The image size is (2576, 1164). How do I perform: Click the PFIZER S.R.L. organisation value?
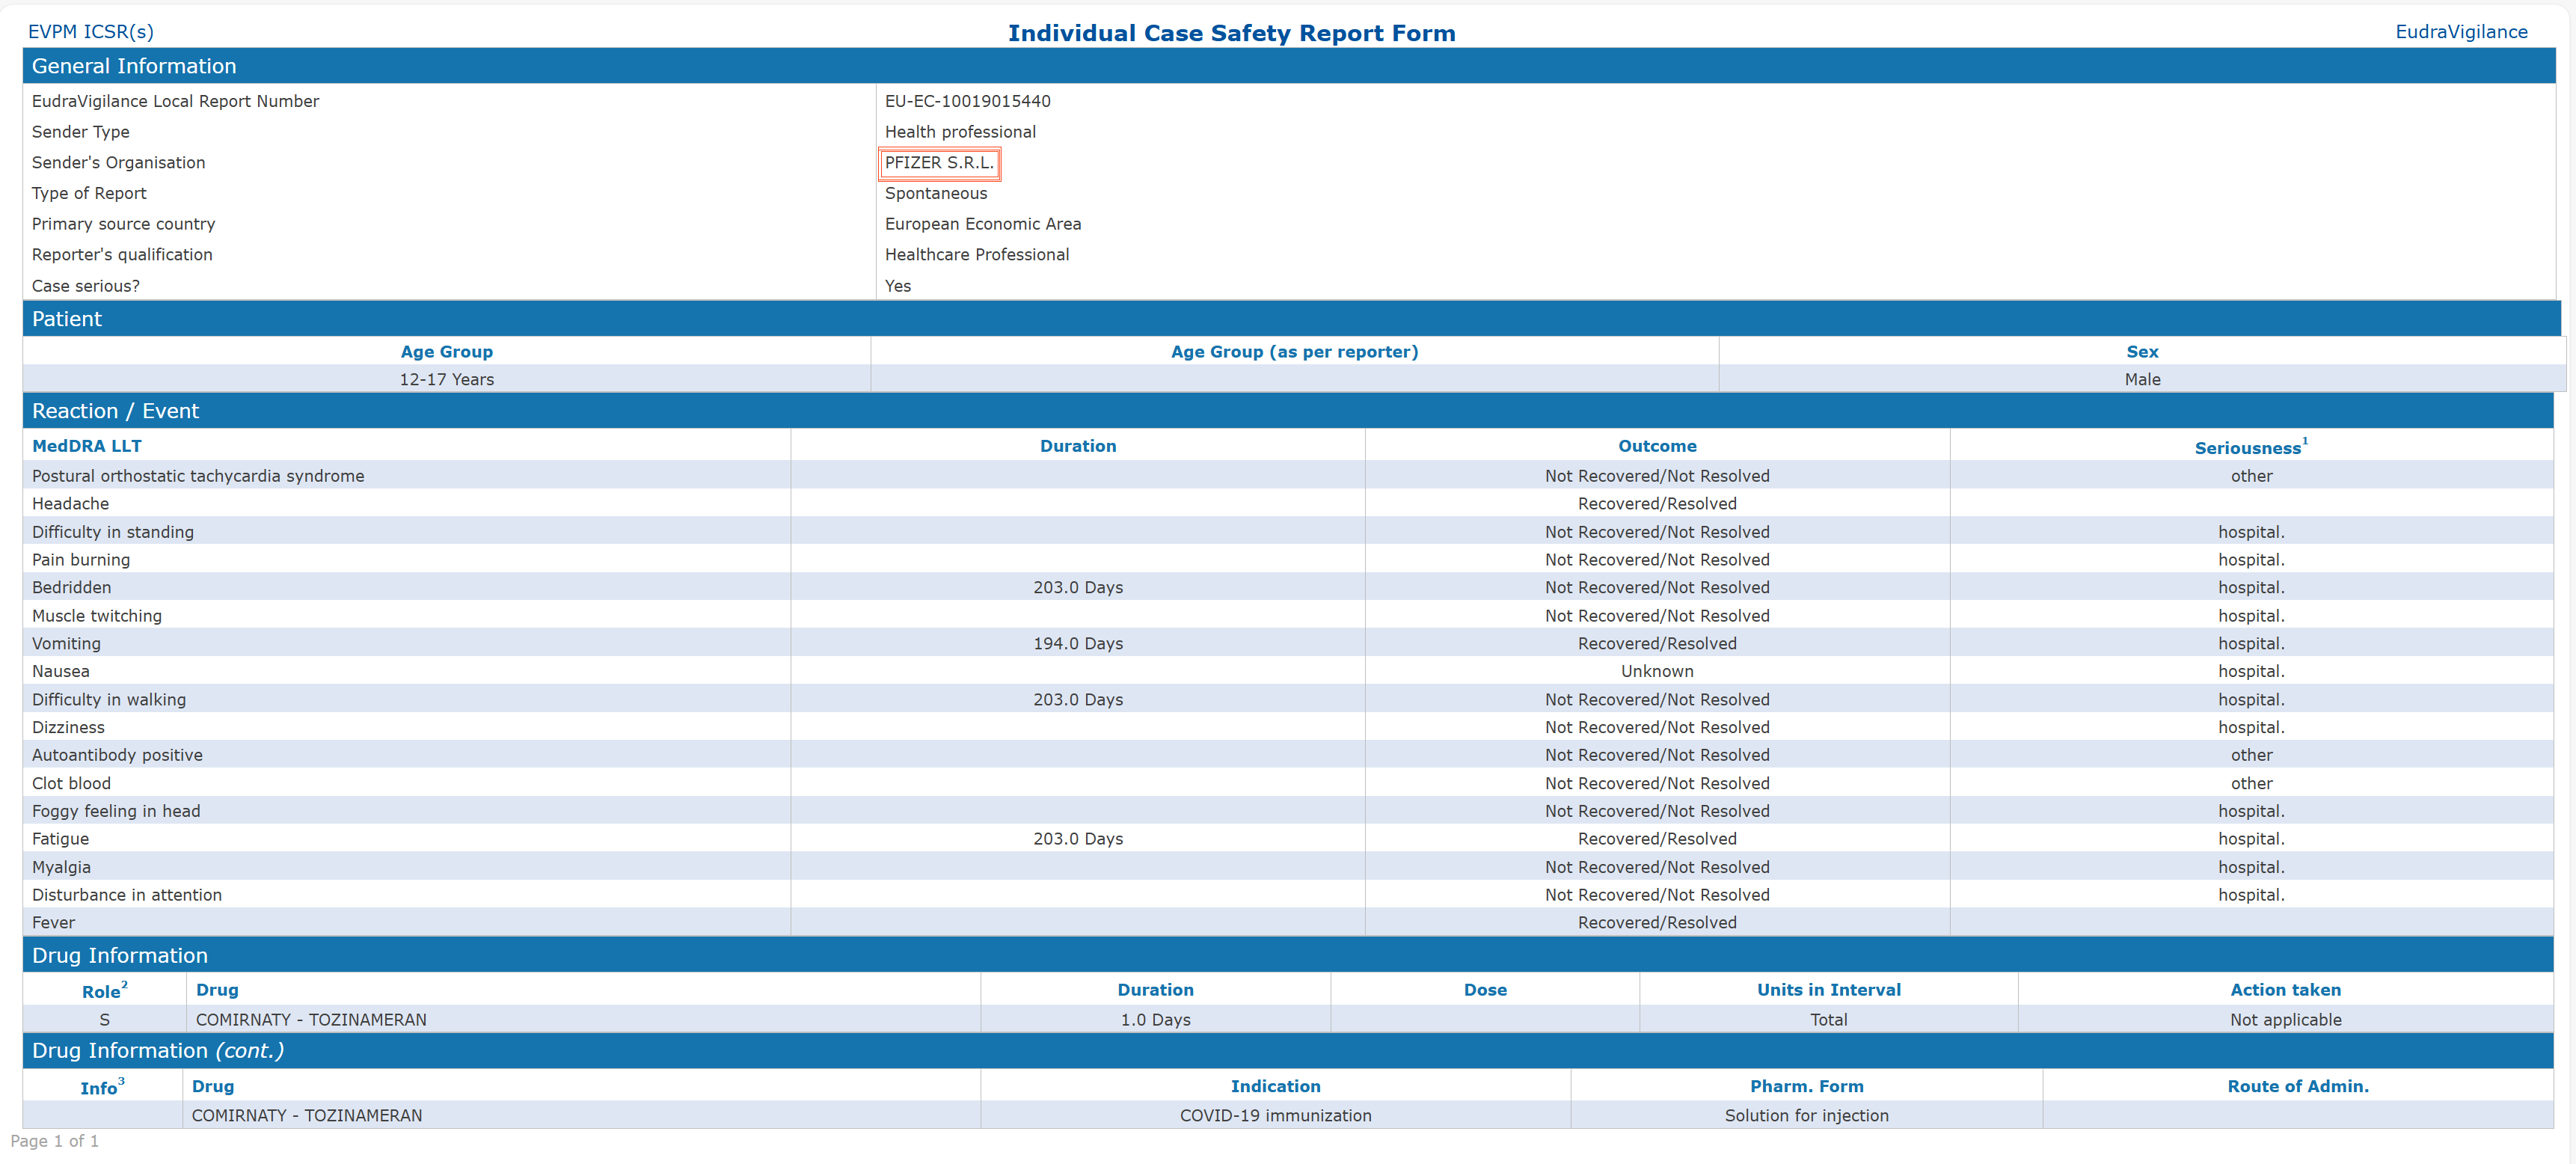(939, 163)
